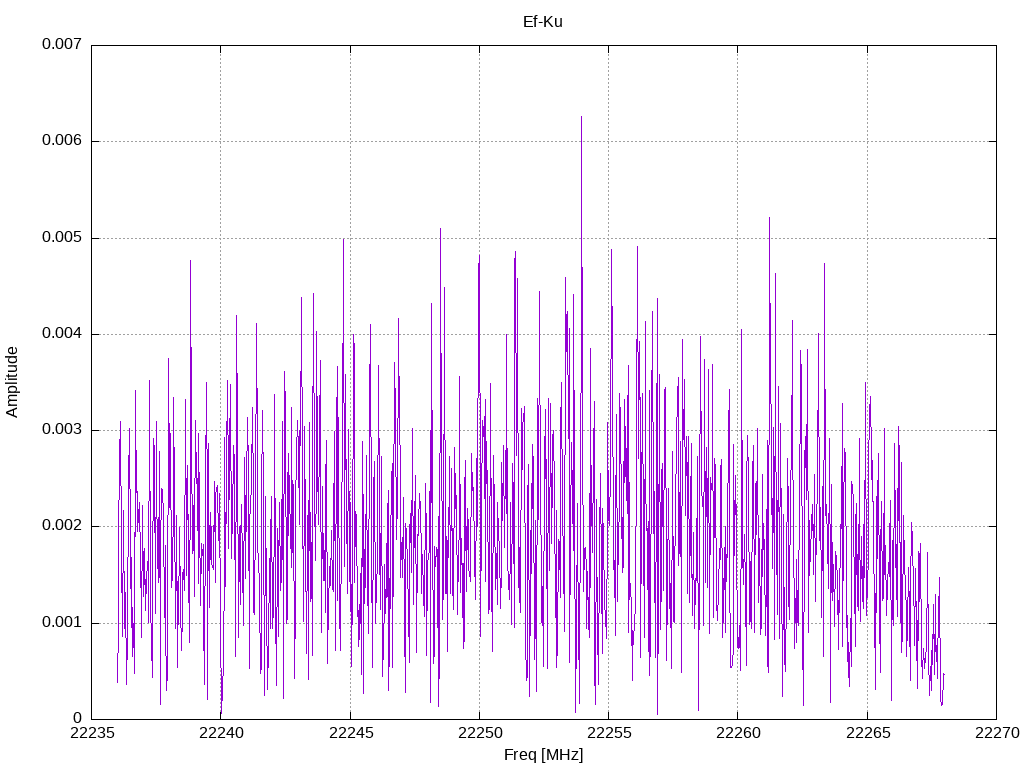Click y-axis tick label 0.002
The image size is (1024, 768).
point(62,526)
